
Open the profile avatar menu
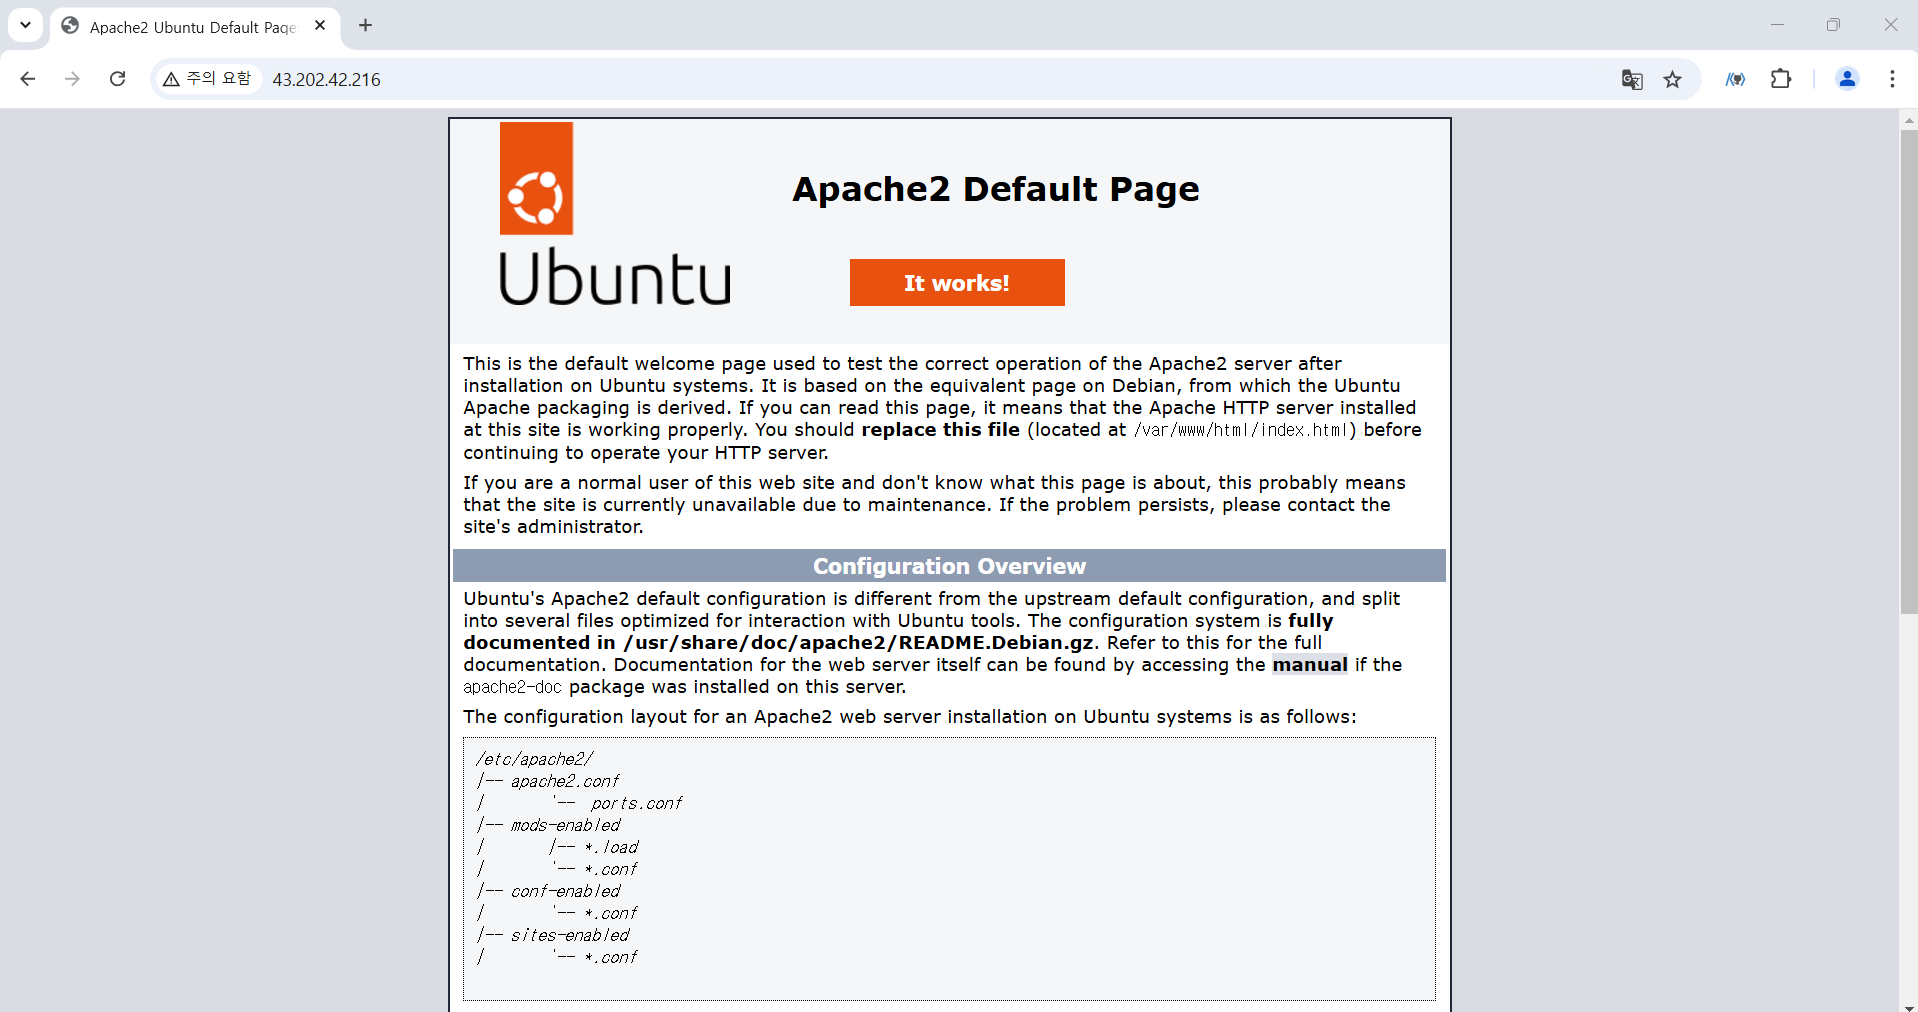click(1847, 79)
